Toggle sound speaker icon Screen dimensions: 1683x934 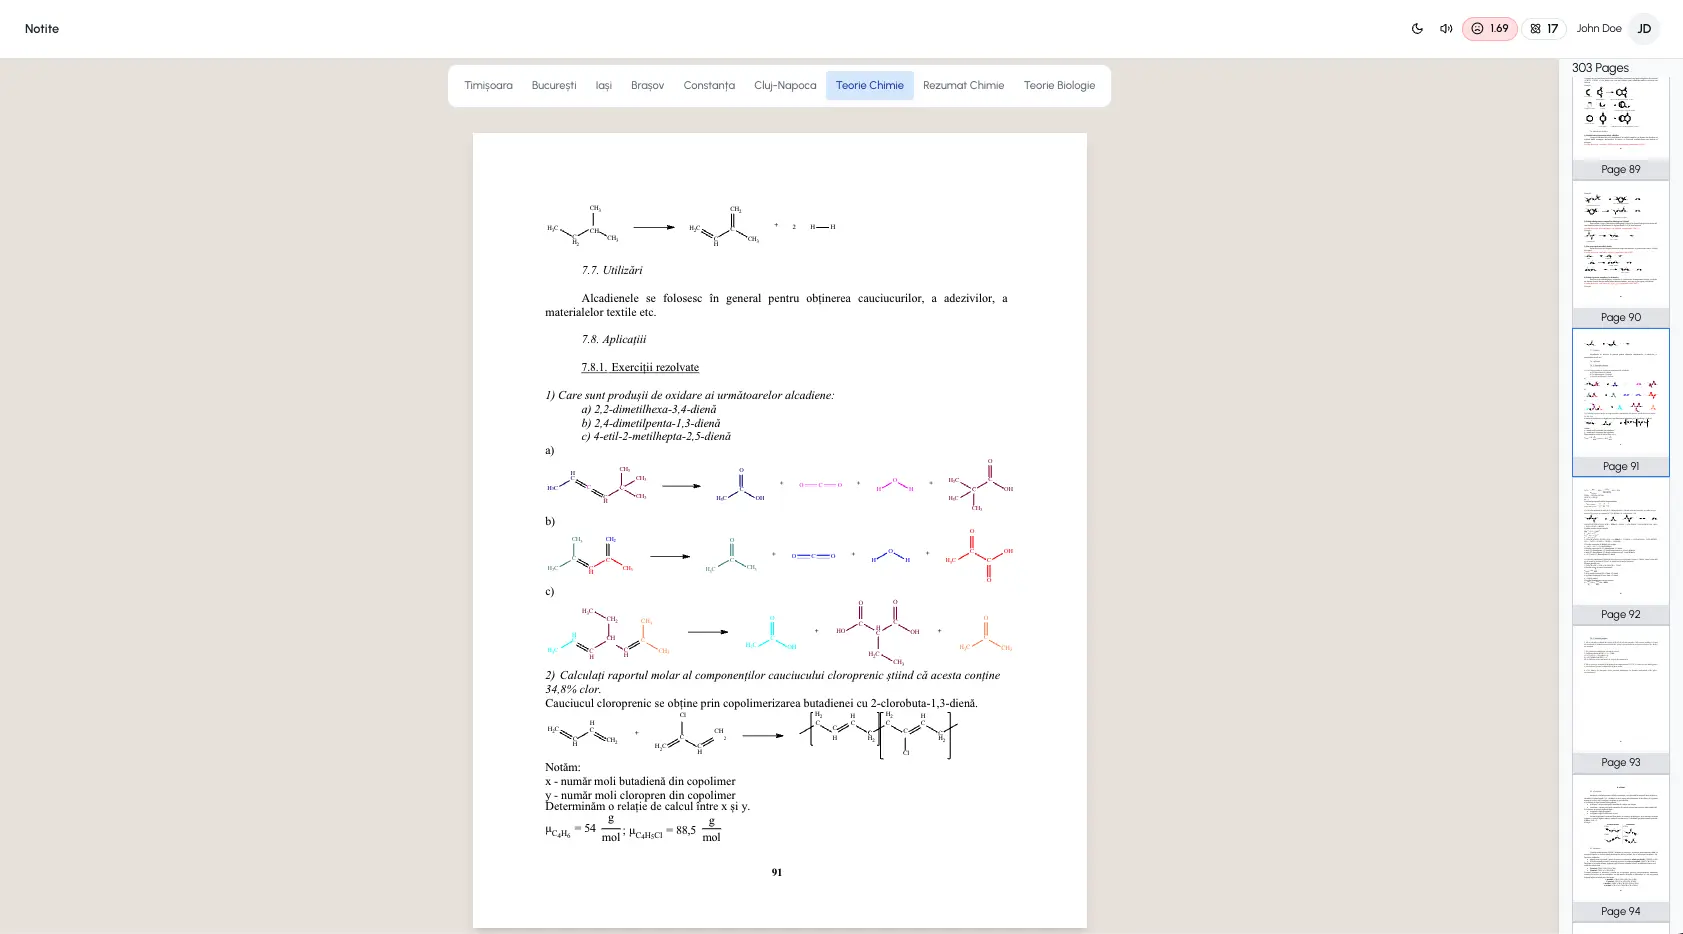click(1446, 29)
